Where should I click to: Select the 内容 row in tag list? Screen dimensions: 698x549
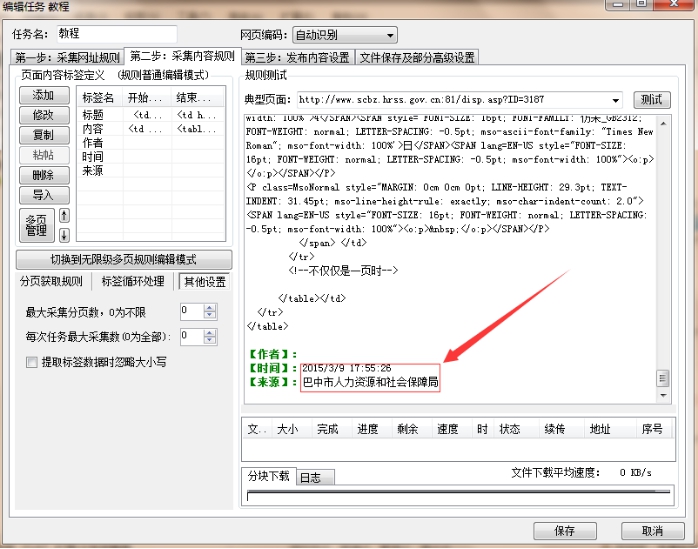point(93,129)
